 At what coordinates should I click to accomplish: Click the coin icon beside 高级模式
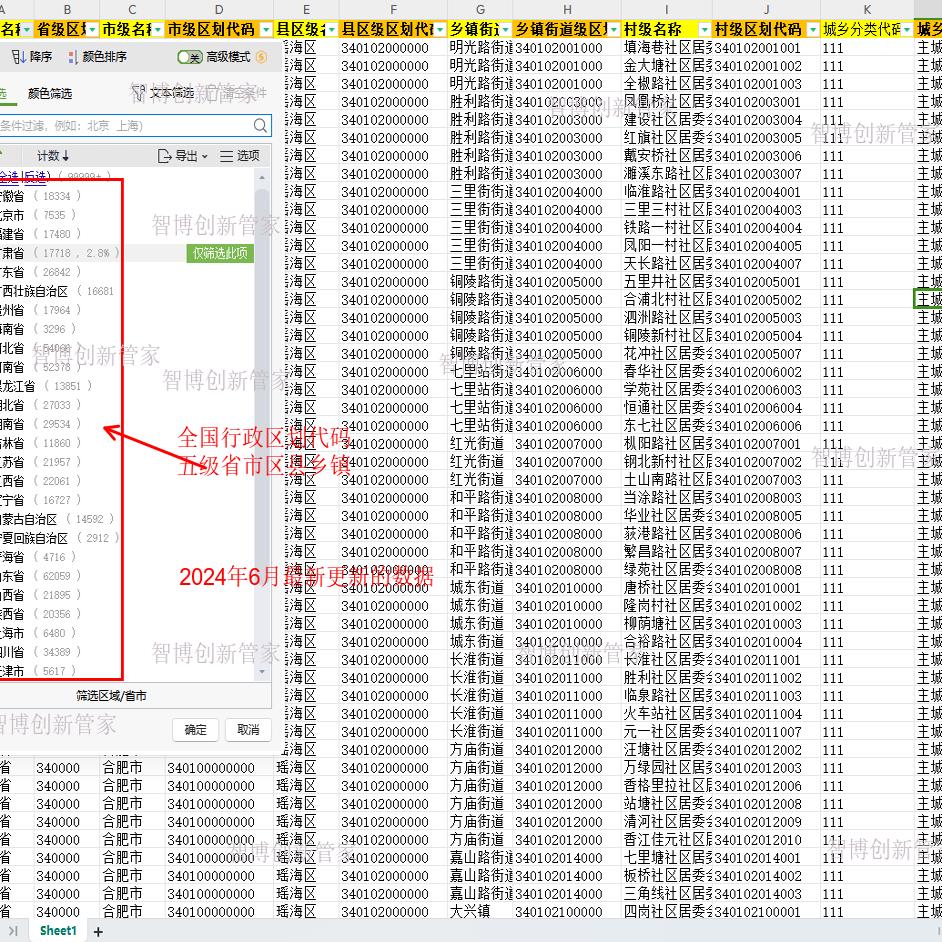pyautogui.click(x=260, y=56)
